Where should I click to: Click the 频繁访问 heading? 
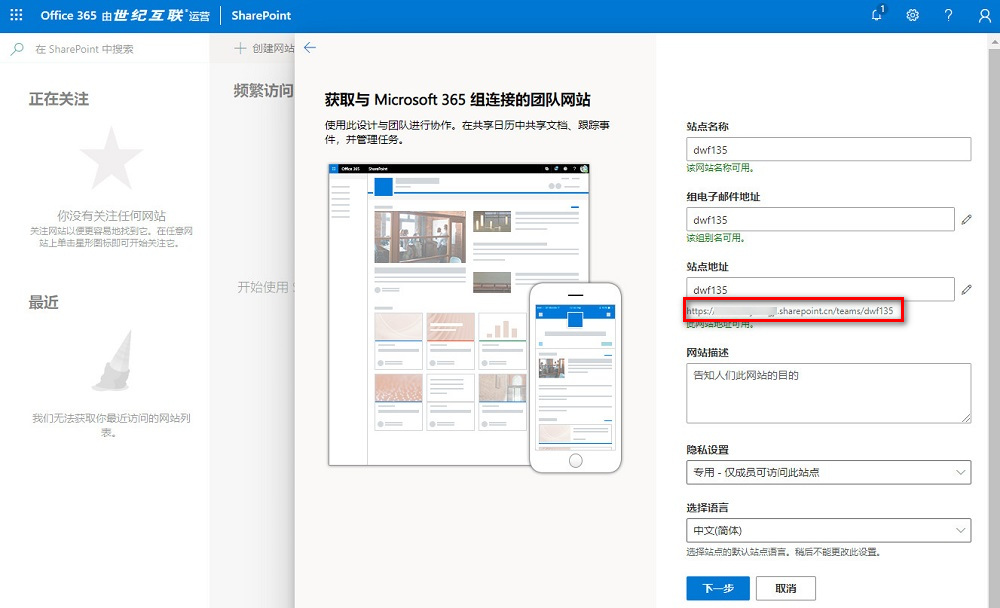click(x=263, y=91)
